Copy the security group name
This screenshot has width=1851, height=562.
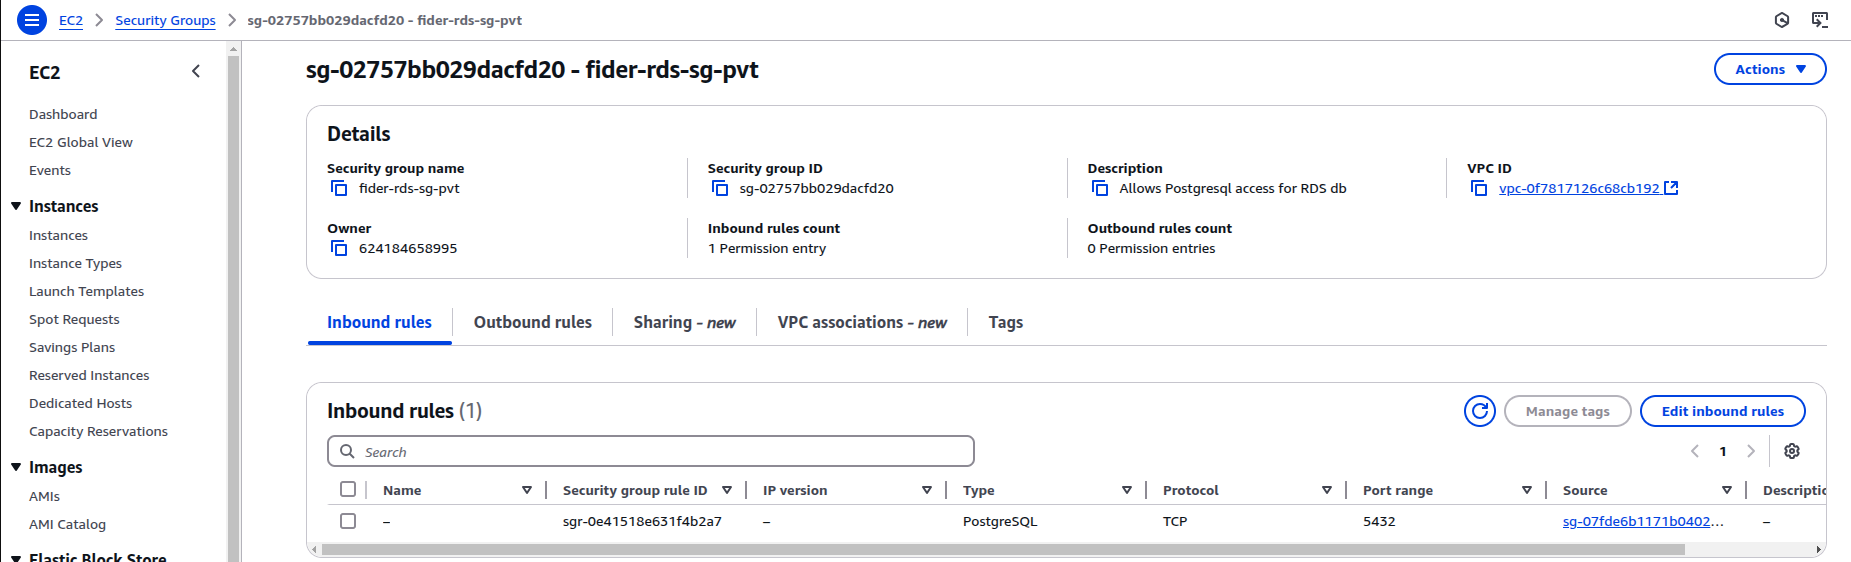(x=339, y=189)
